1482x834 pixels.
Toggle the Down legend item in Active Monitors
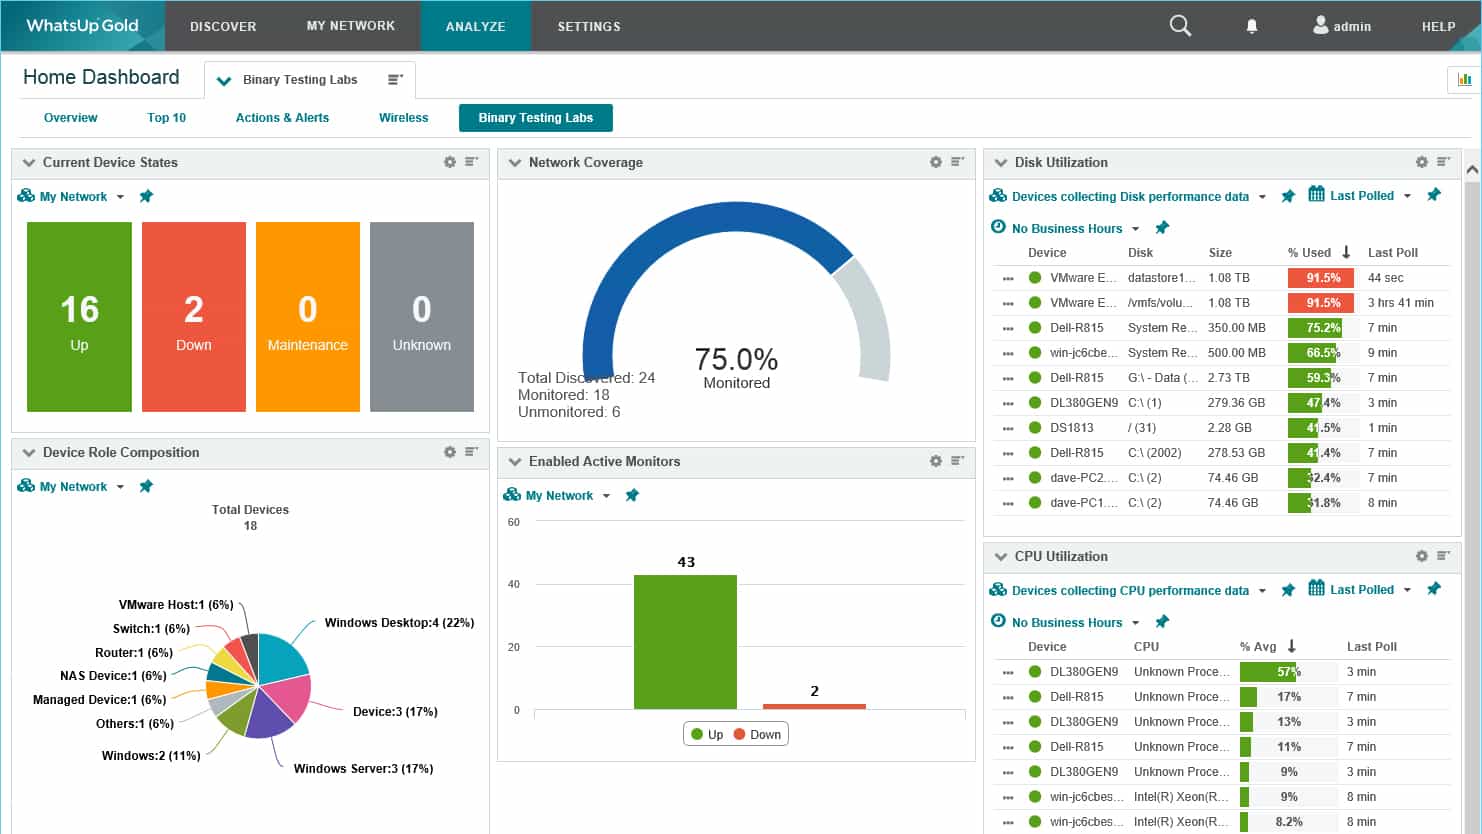point(757,734)
